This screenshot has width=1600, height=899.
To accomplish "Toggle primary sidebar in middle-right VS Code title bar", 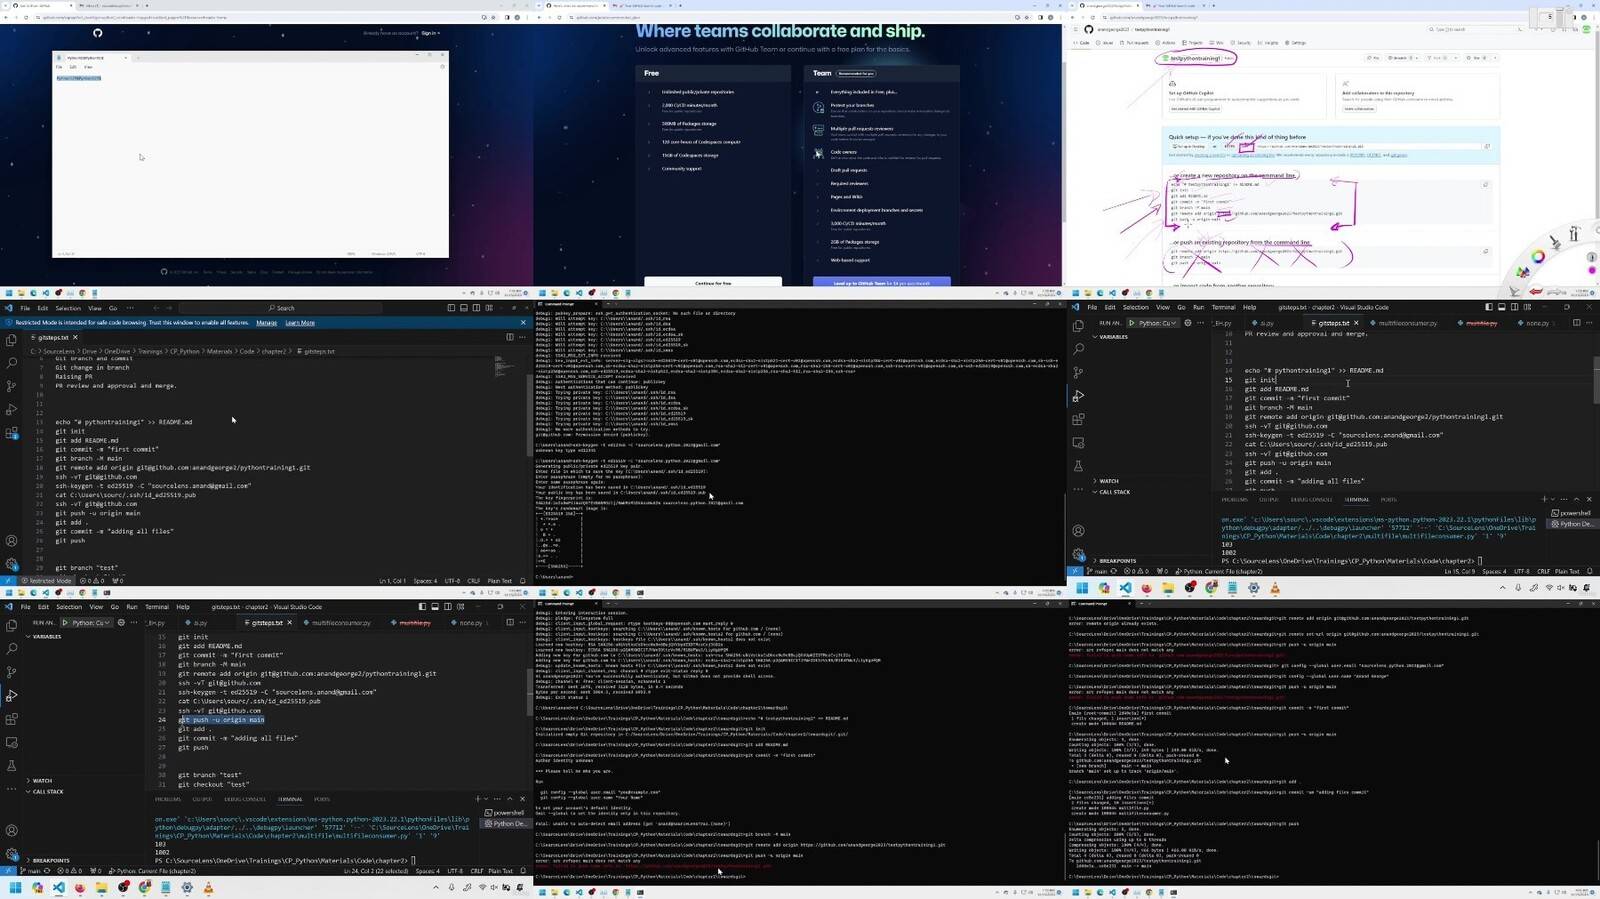I will [x=1489, y=307].
